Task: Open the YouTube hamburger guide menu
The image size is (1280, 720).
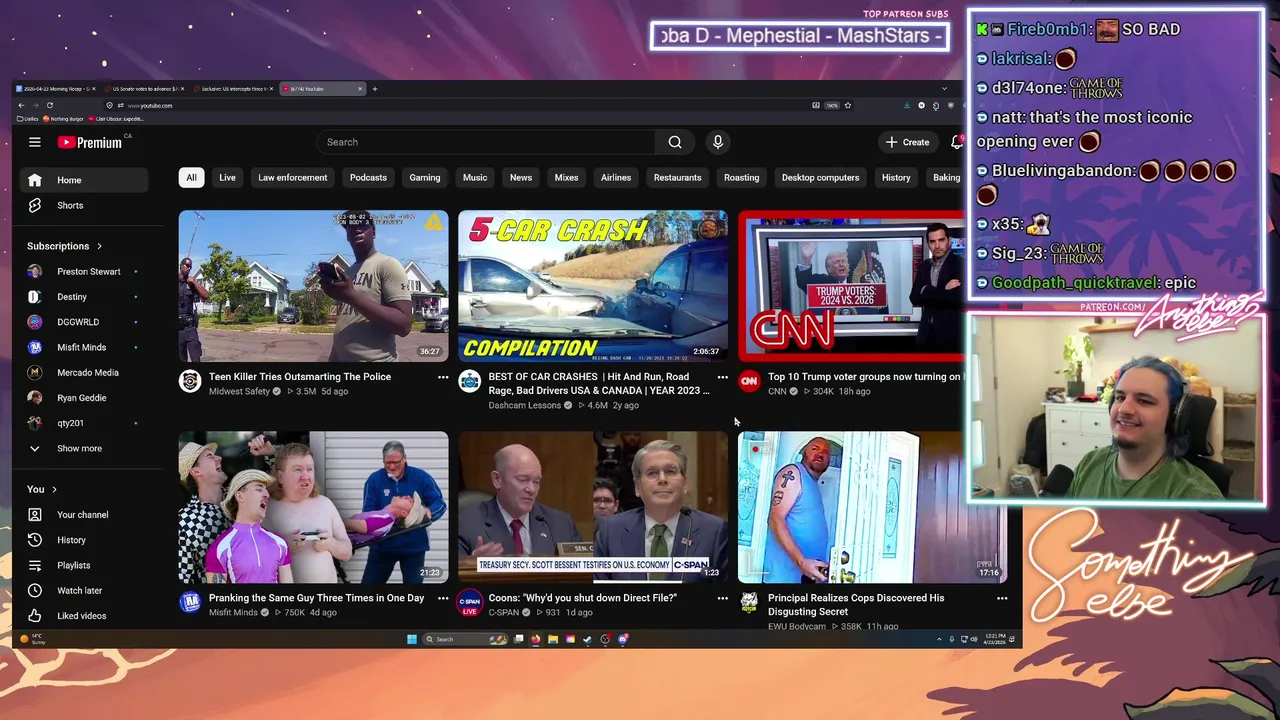Action: coord(34,142)
